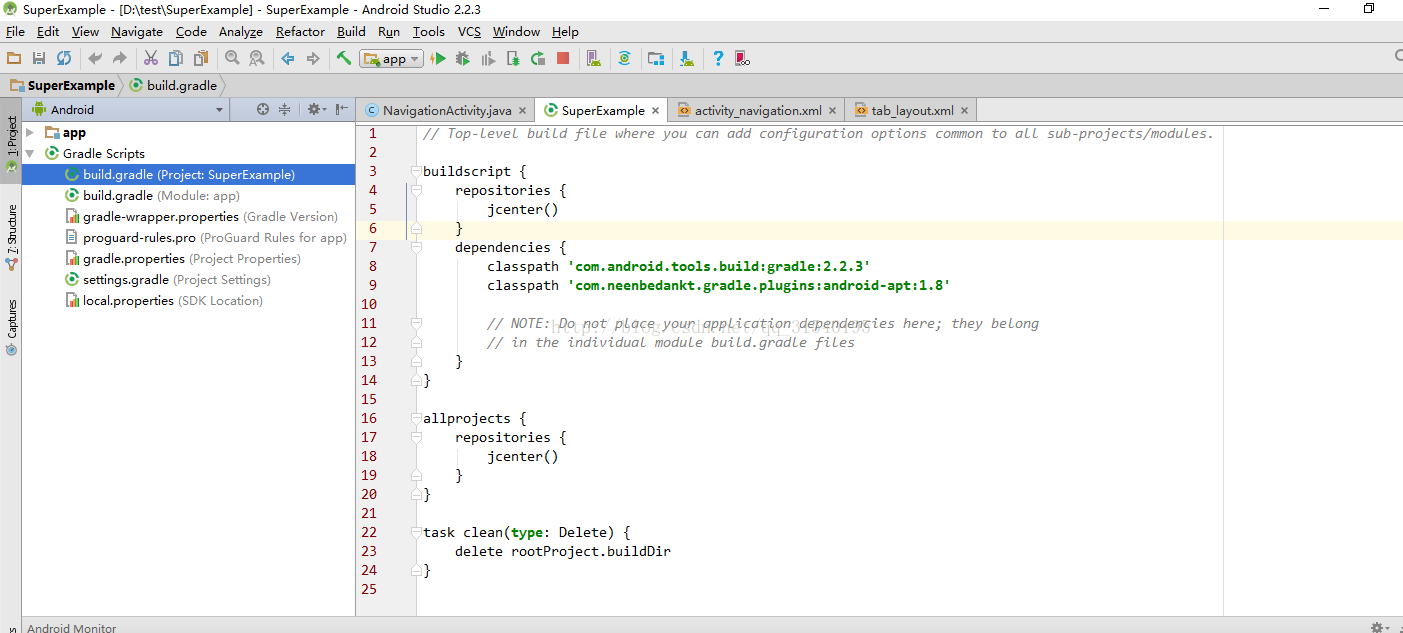Navigate Forward with the right arrow icon
Image resolution: width=1403 pixels, height=633 pixels.
(313, 59)
